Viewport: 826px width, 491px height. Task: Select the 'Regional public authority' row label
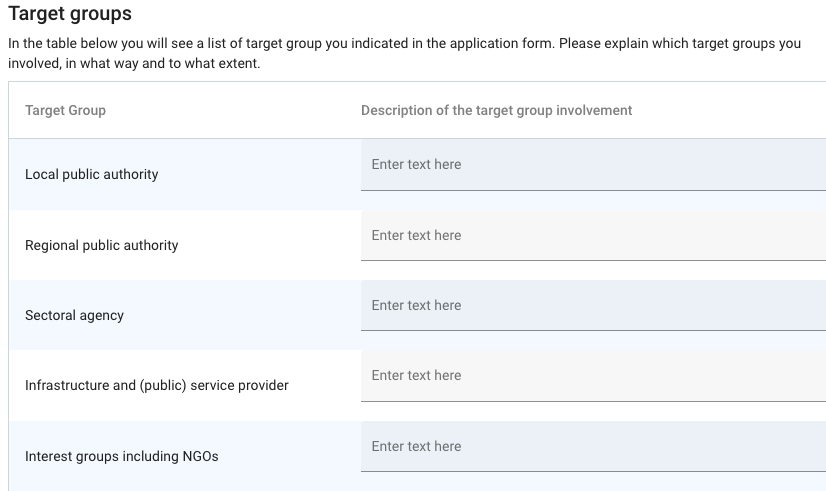click(x=102, y=245)
